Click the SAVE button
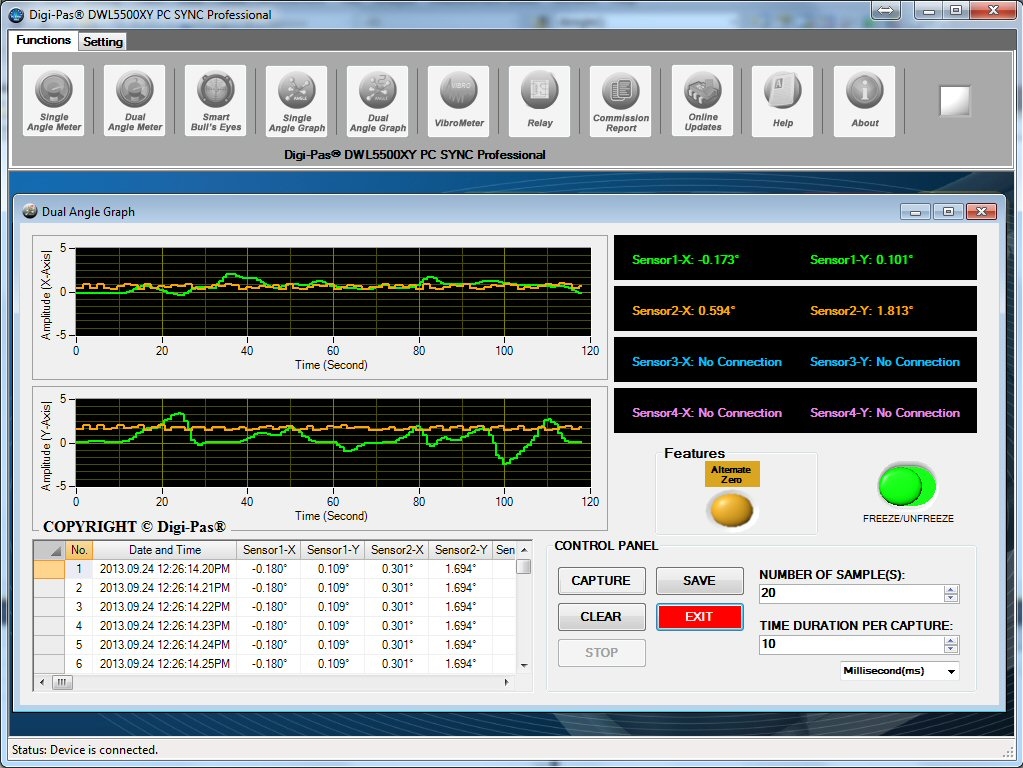Image resolution: width=1023 pixels, height=768 pixels. (699, 581)
